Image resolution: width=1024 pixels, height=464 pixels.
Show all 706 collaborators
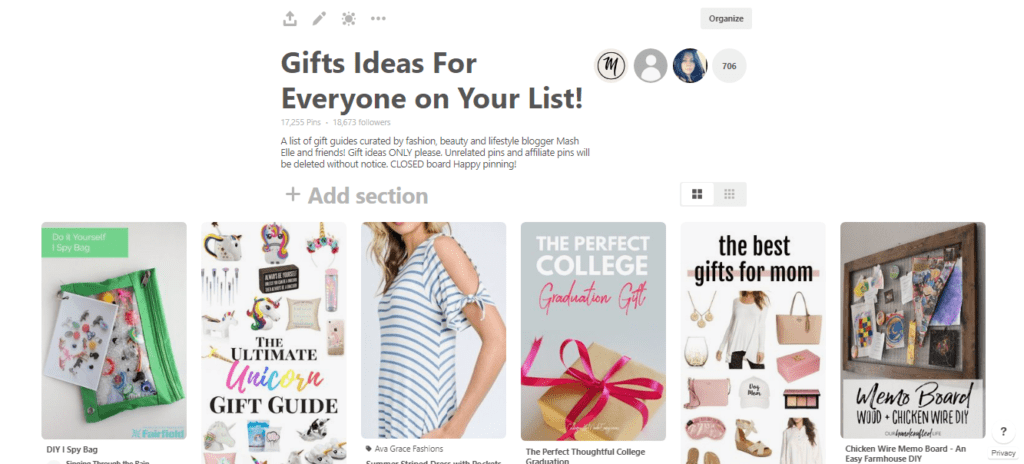729,65
